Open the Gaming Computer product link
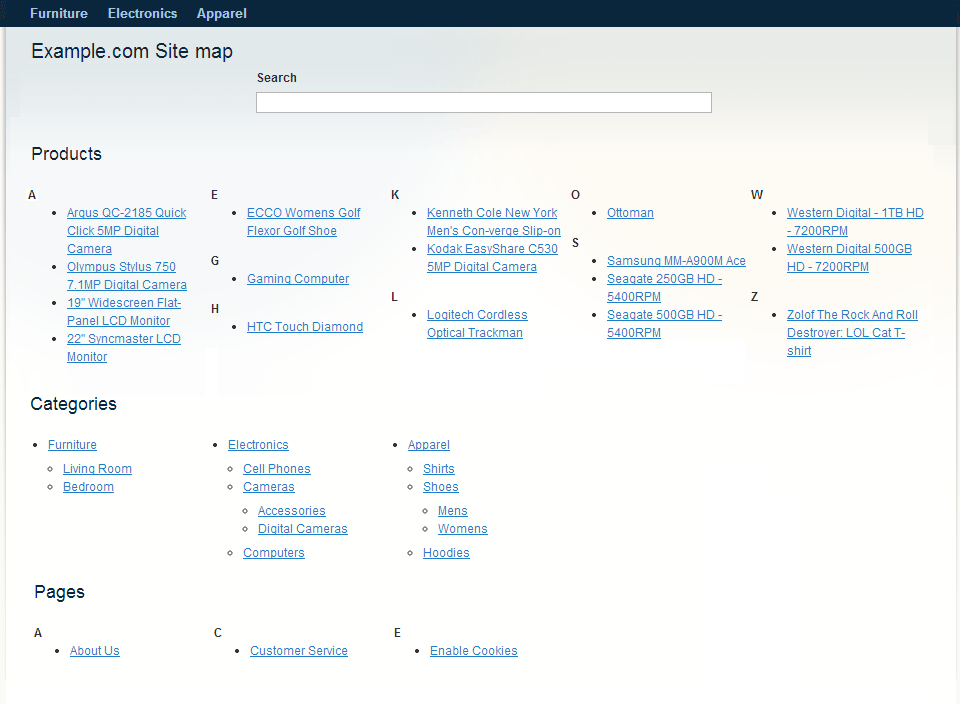The image size is (960, 704). click(x=298, y=279)
